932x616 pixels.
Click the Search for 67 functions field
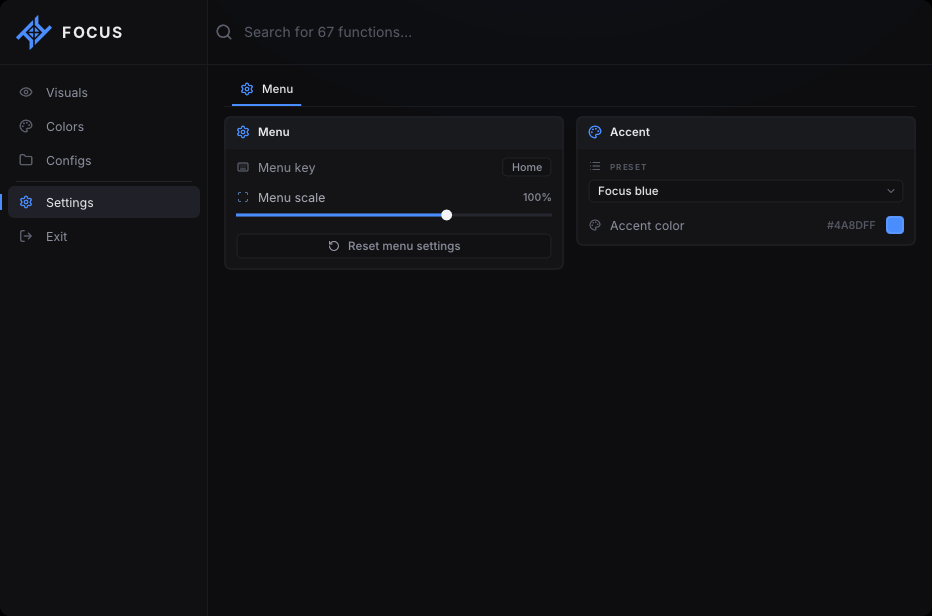(x=569, y=32)
